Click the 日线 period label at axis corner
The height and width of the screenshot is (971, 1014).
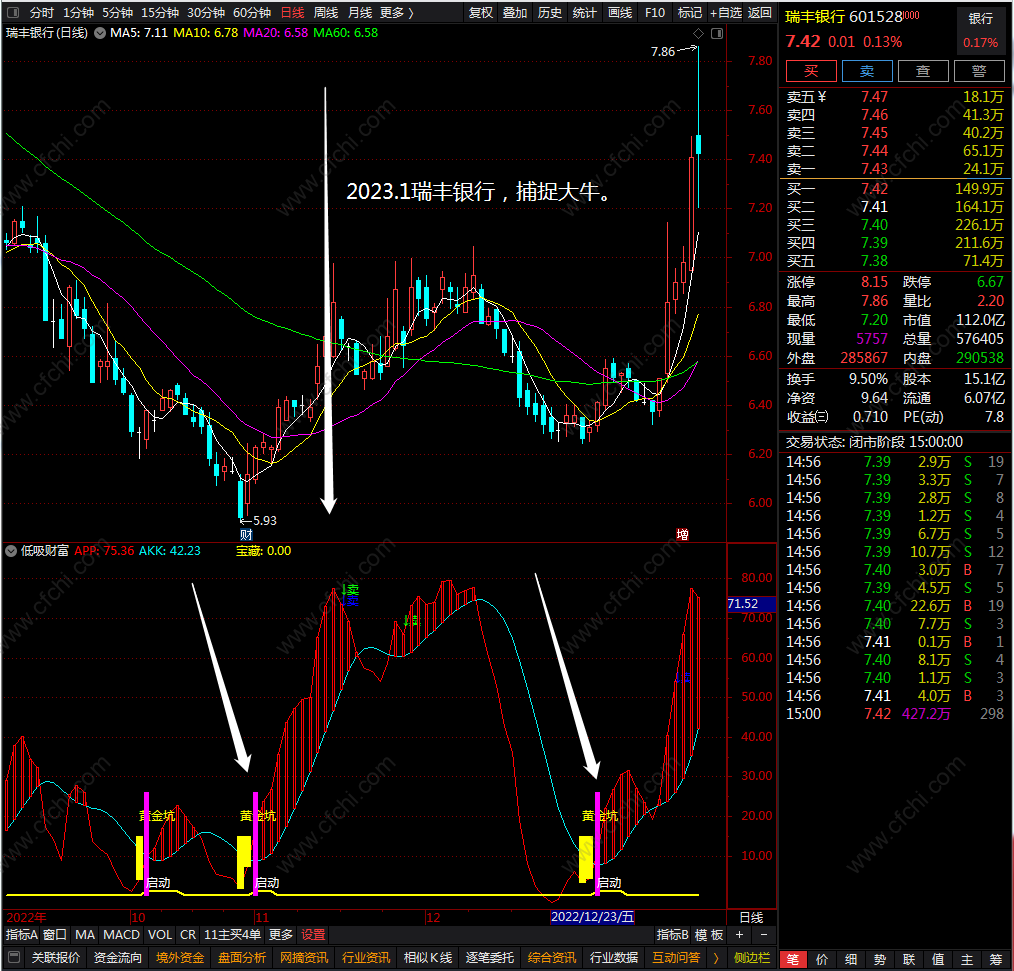pos(751,917)
